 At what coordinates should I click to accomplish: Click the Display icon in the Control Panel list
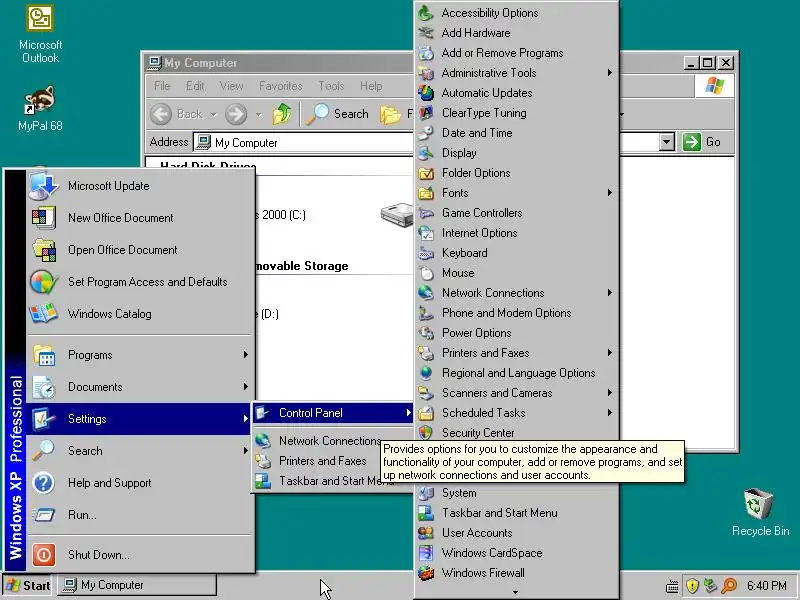click(x=426, y=153)
